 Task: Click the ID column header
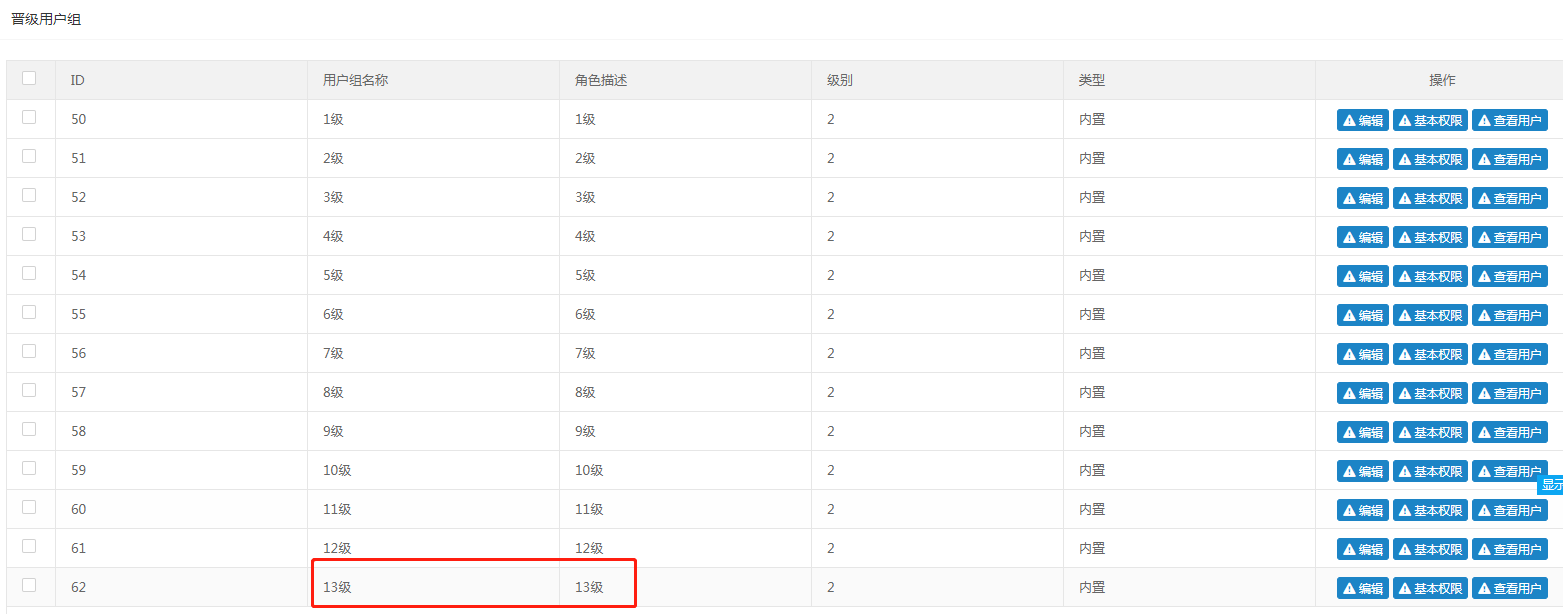click(78, 80)
